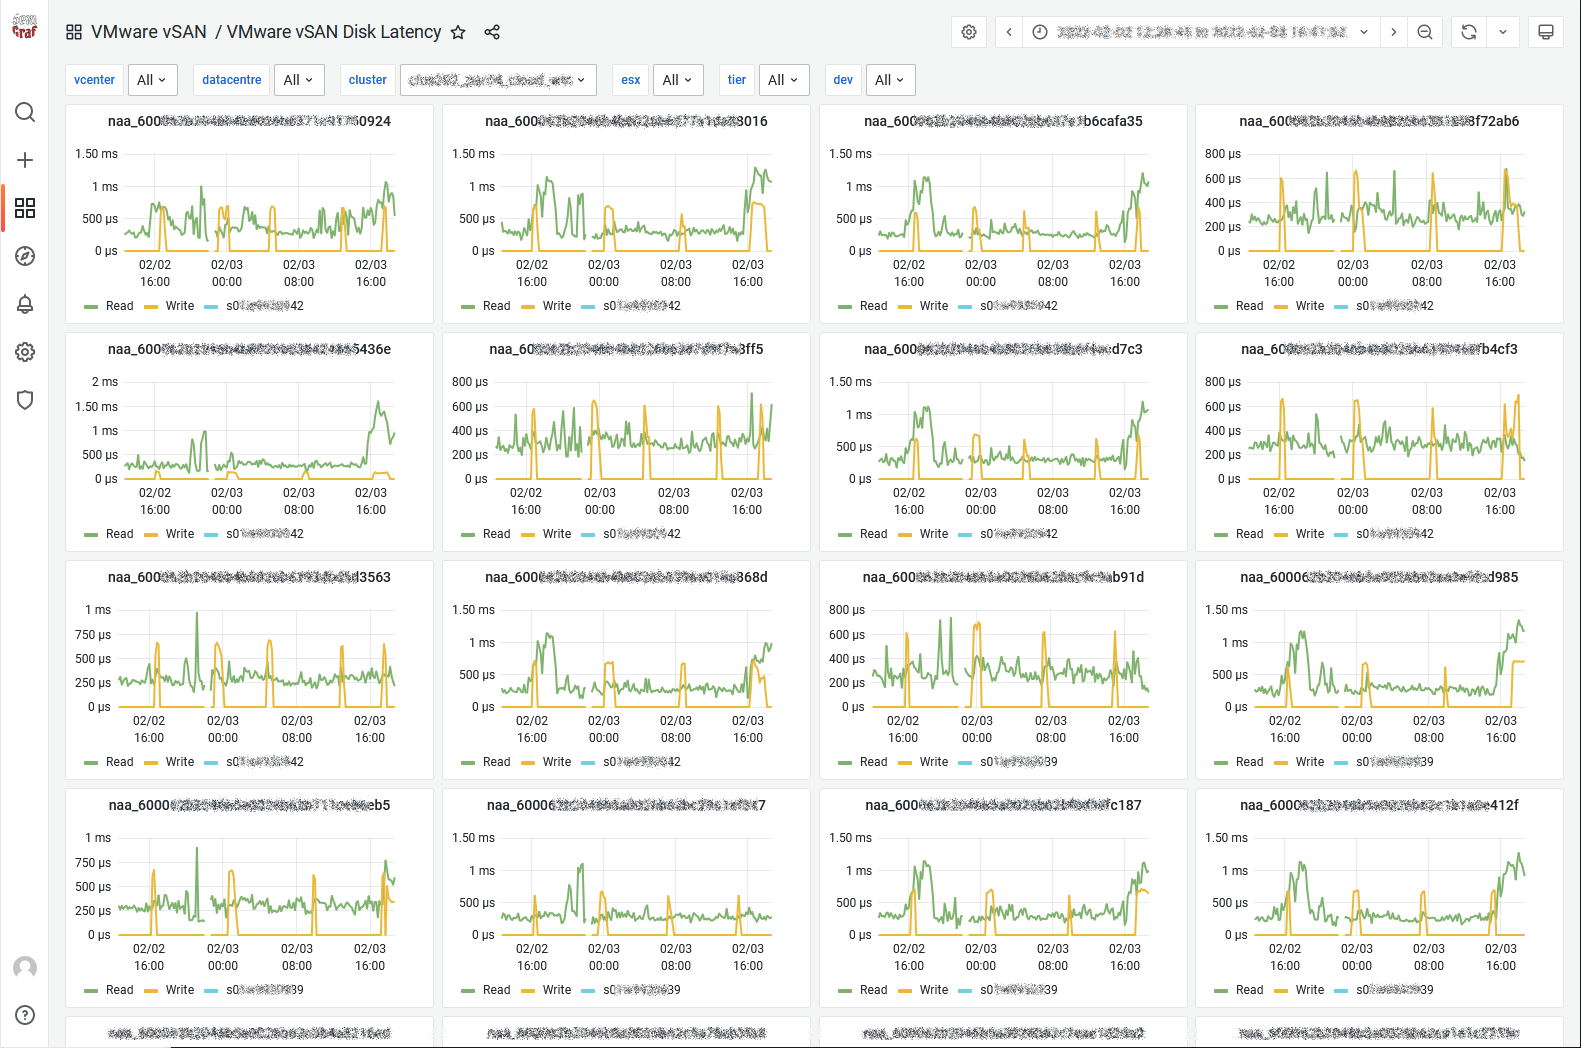Open the refresh interval dropdown arrow

[x=1503, y=32]
